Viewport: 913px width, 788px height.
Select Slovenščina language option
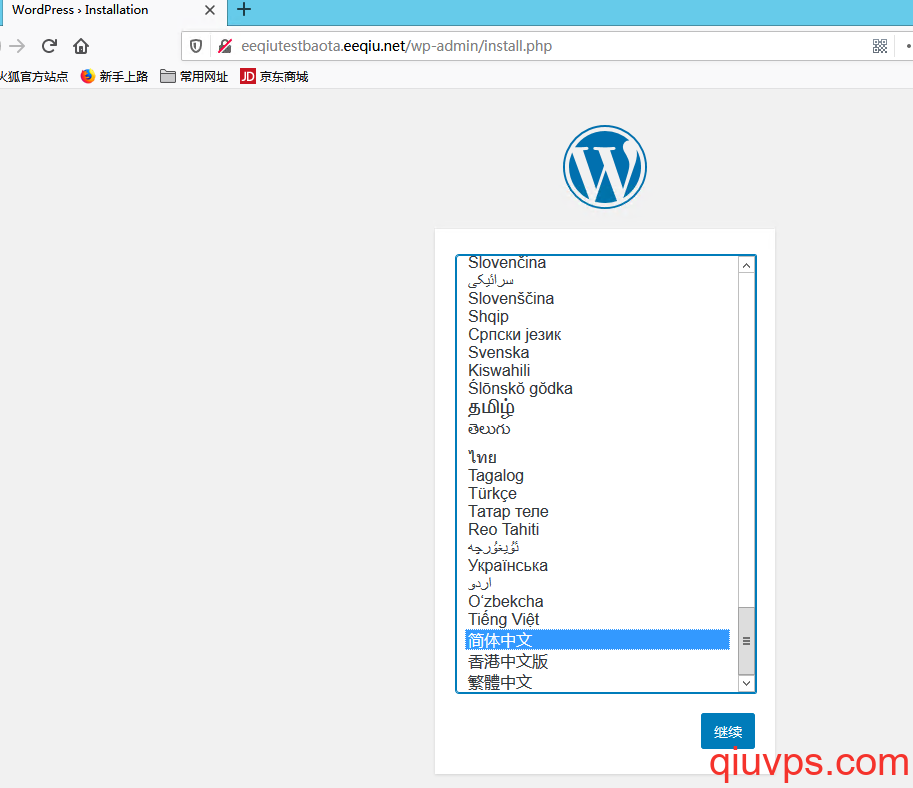point(597,298)
